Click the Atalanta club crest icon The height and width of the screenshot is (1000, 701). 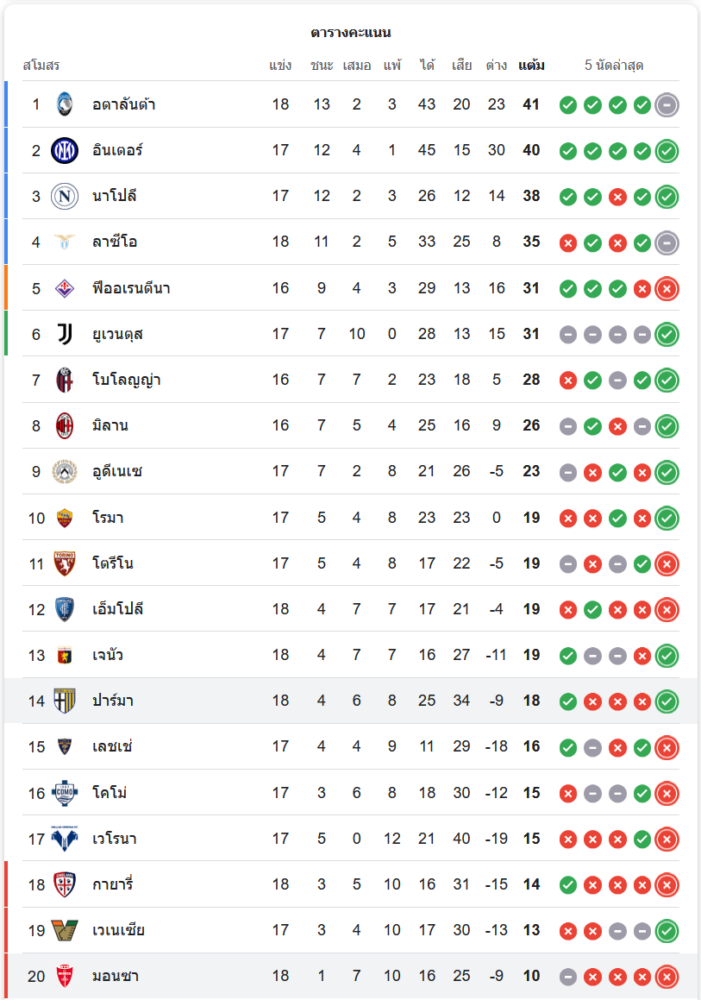point(65,104)
